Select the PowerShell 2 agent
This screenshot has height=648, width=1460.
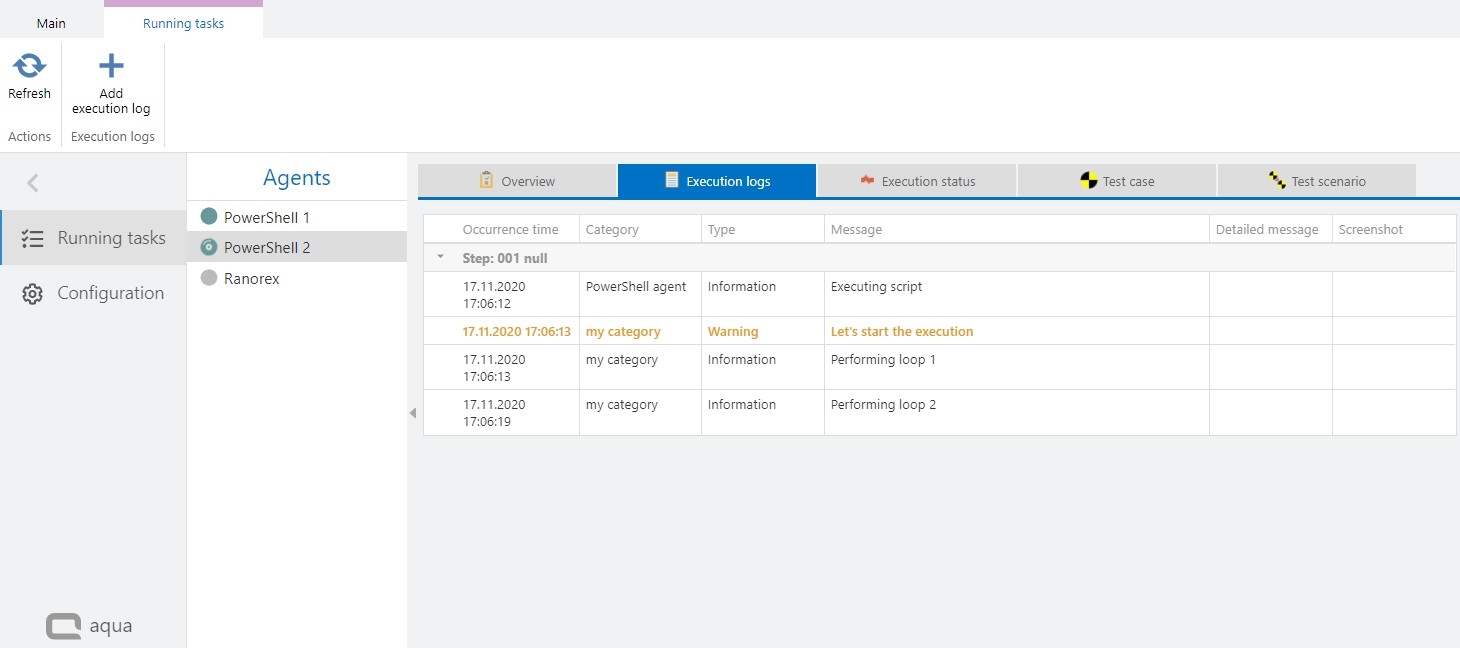coord(267,248)
